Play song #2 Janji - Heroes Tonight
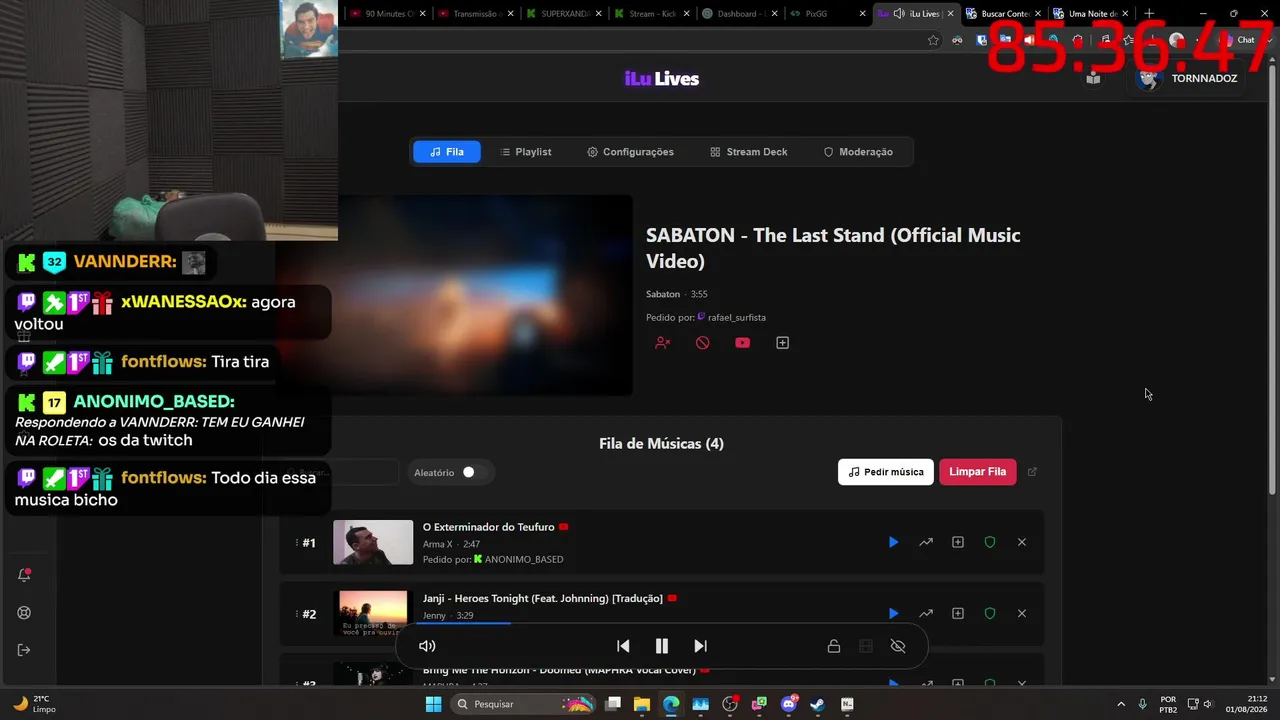The image size is (1280, 720). click(x=893, y=613)
